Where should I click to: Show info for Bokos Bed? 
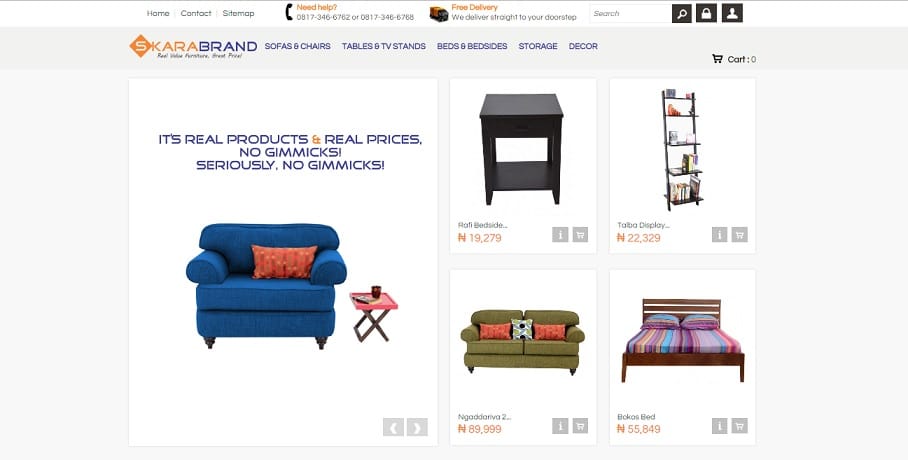tap(719, 426)
